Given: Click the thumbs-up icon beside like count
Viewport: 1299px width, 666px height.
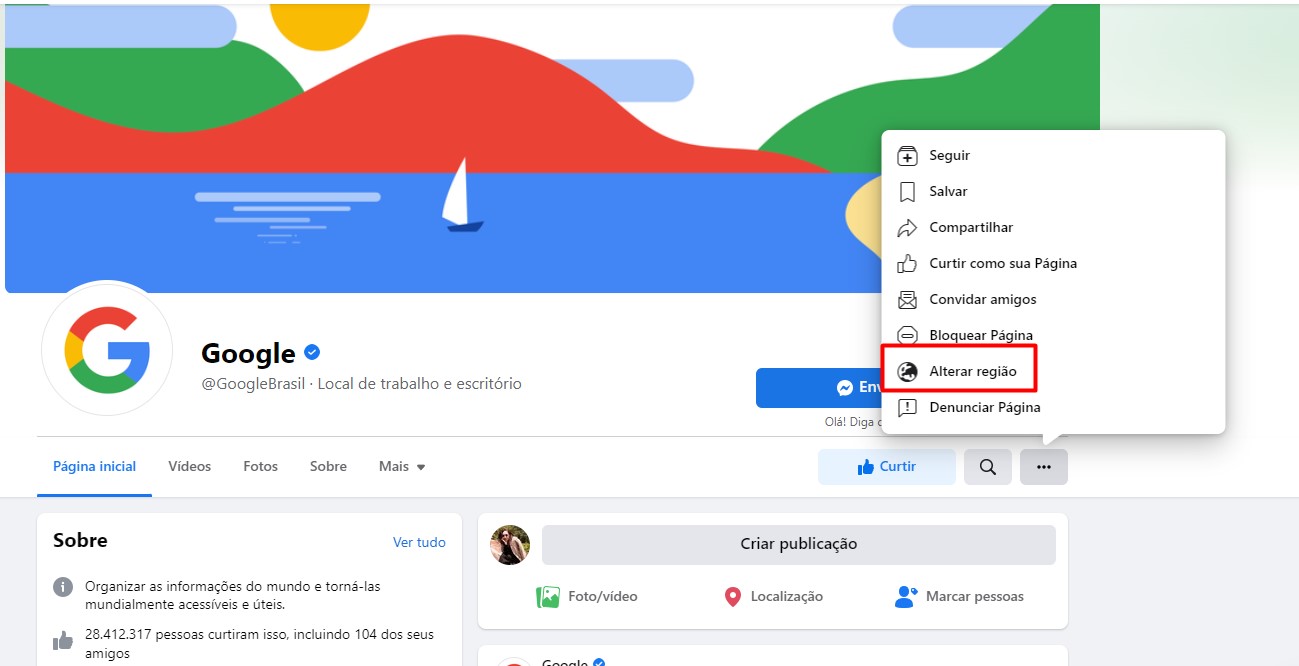Looking at the screenshot, I should coord(63,640).
